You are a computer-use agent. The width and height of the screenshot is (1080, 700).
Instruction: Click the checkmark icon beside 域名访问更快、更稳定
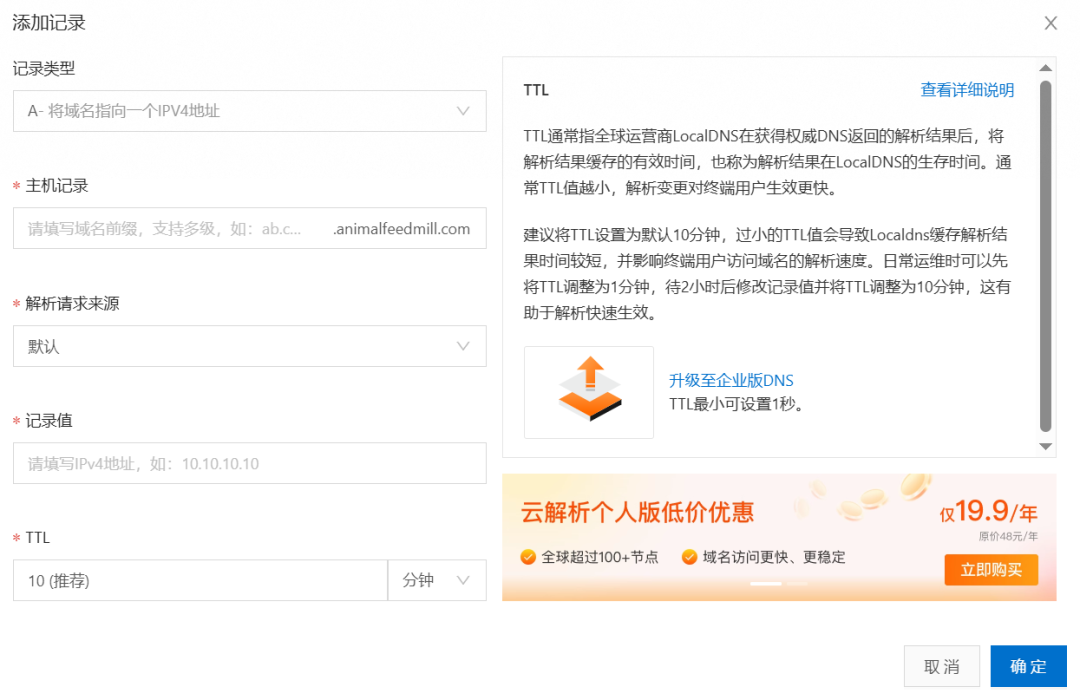[x=689, y=557]
